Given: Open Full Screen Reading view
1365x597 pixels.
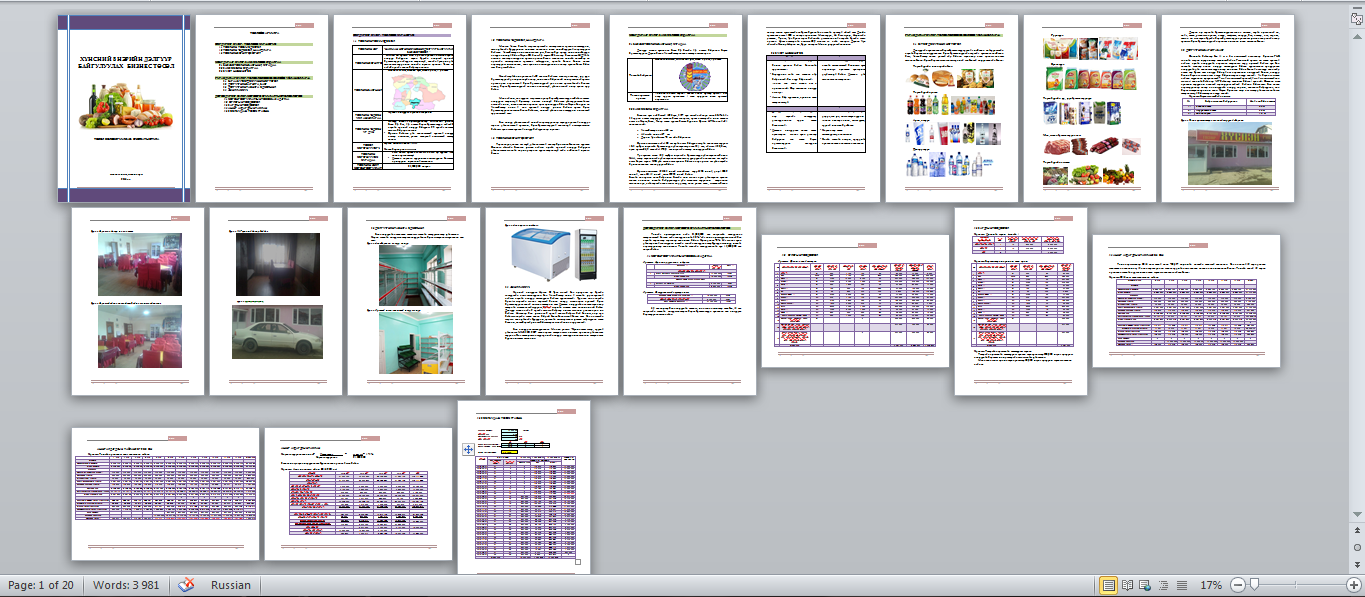Looking at the screenshot, I should point(1127,585).
